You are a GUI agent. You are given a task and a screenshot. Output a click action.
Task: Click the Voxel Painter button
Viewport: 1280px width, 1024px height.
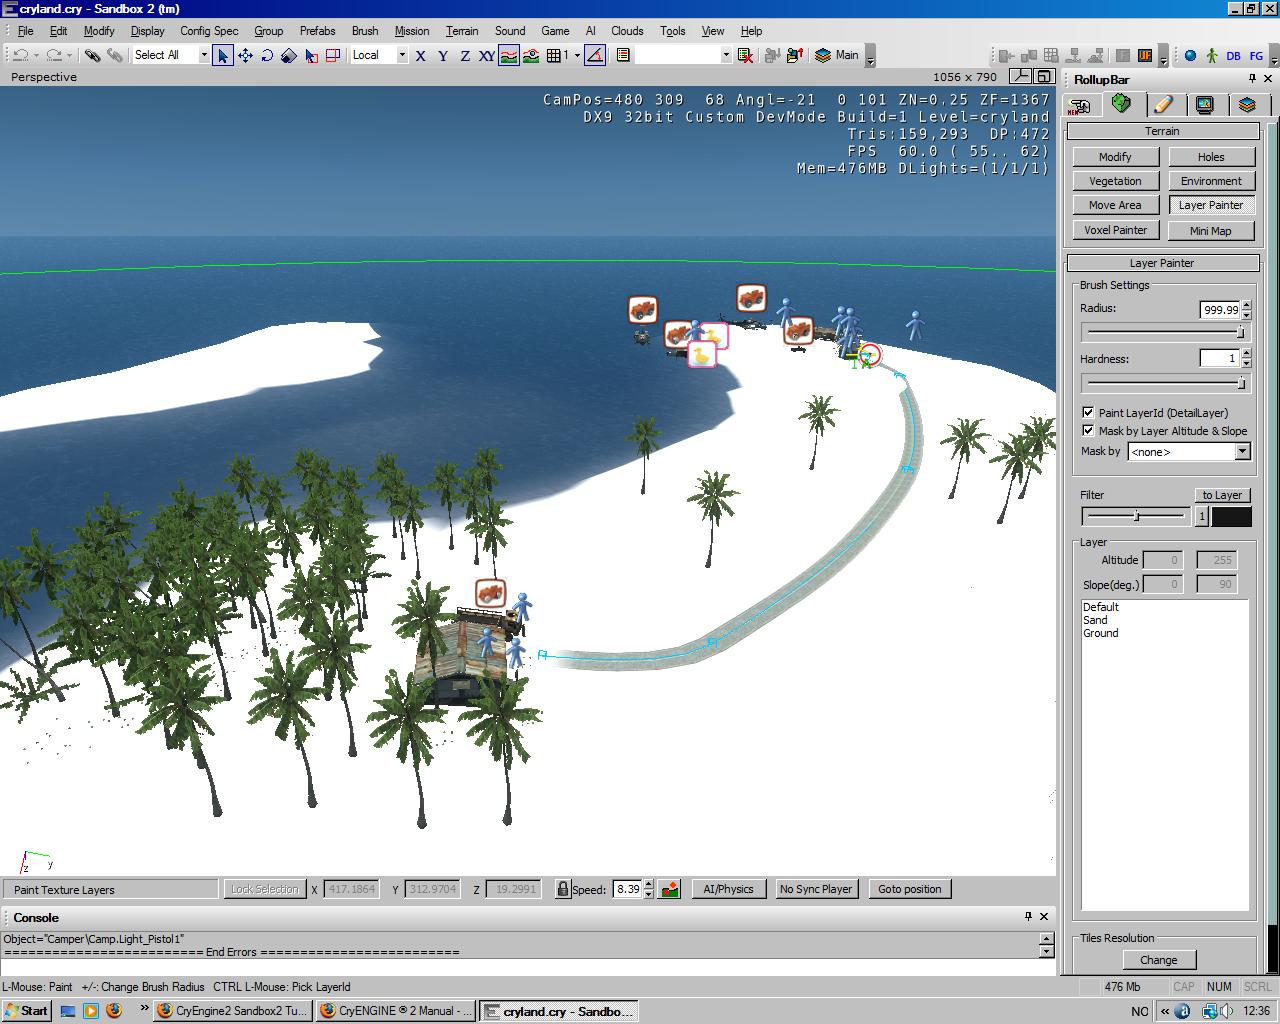1115,230
